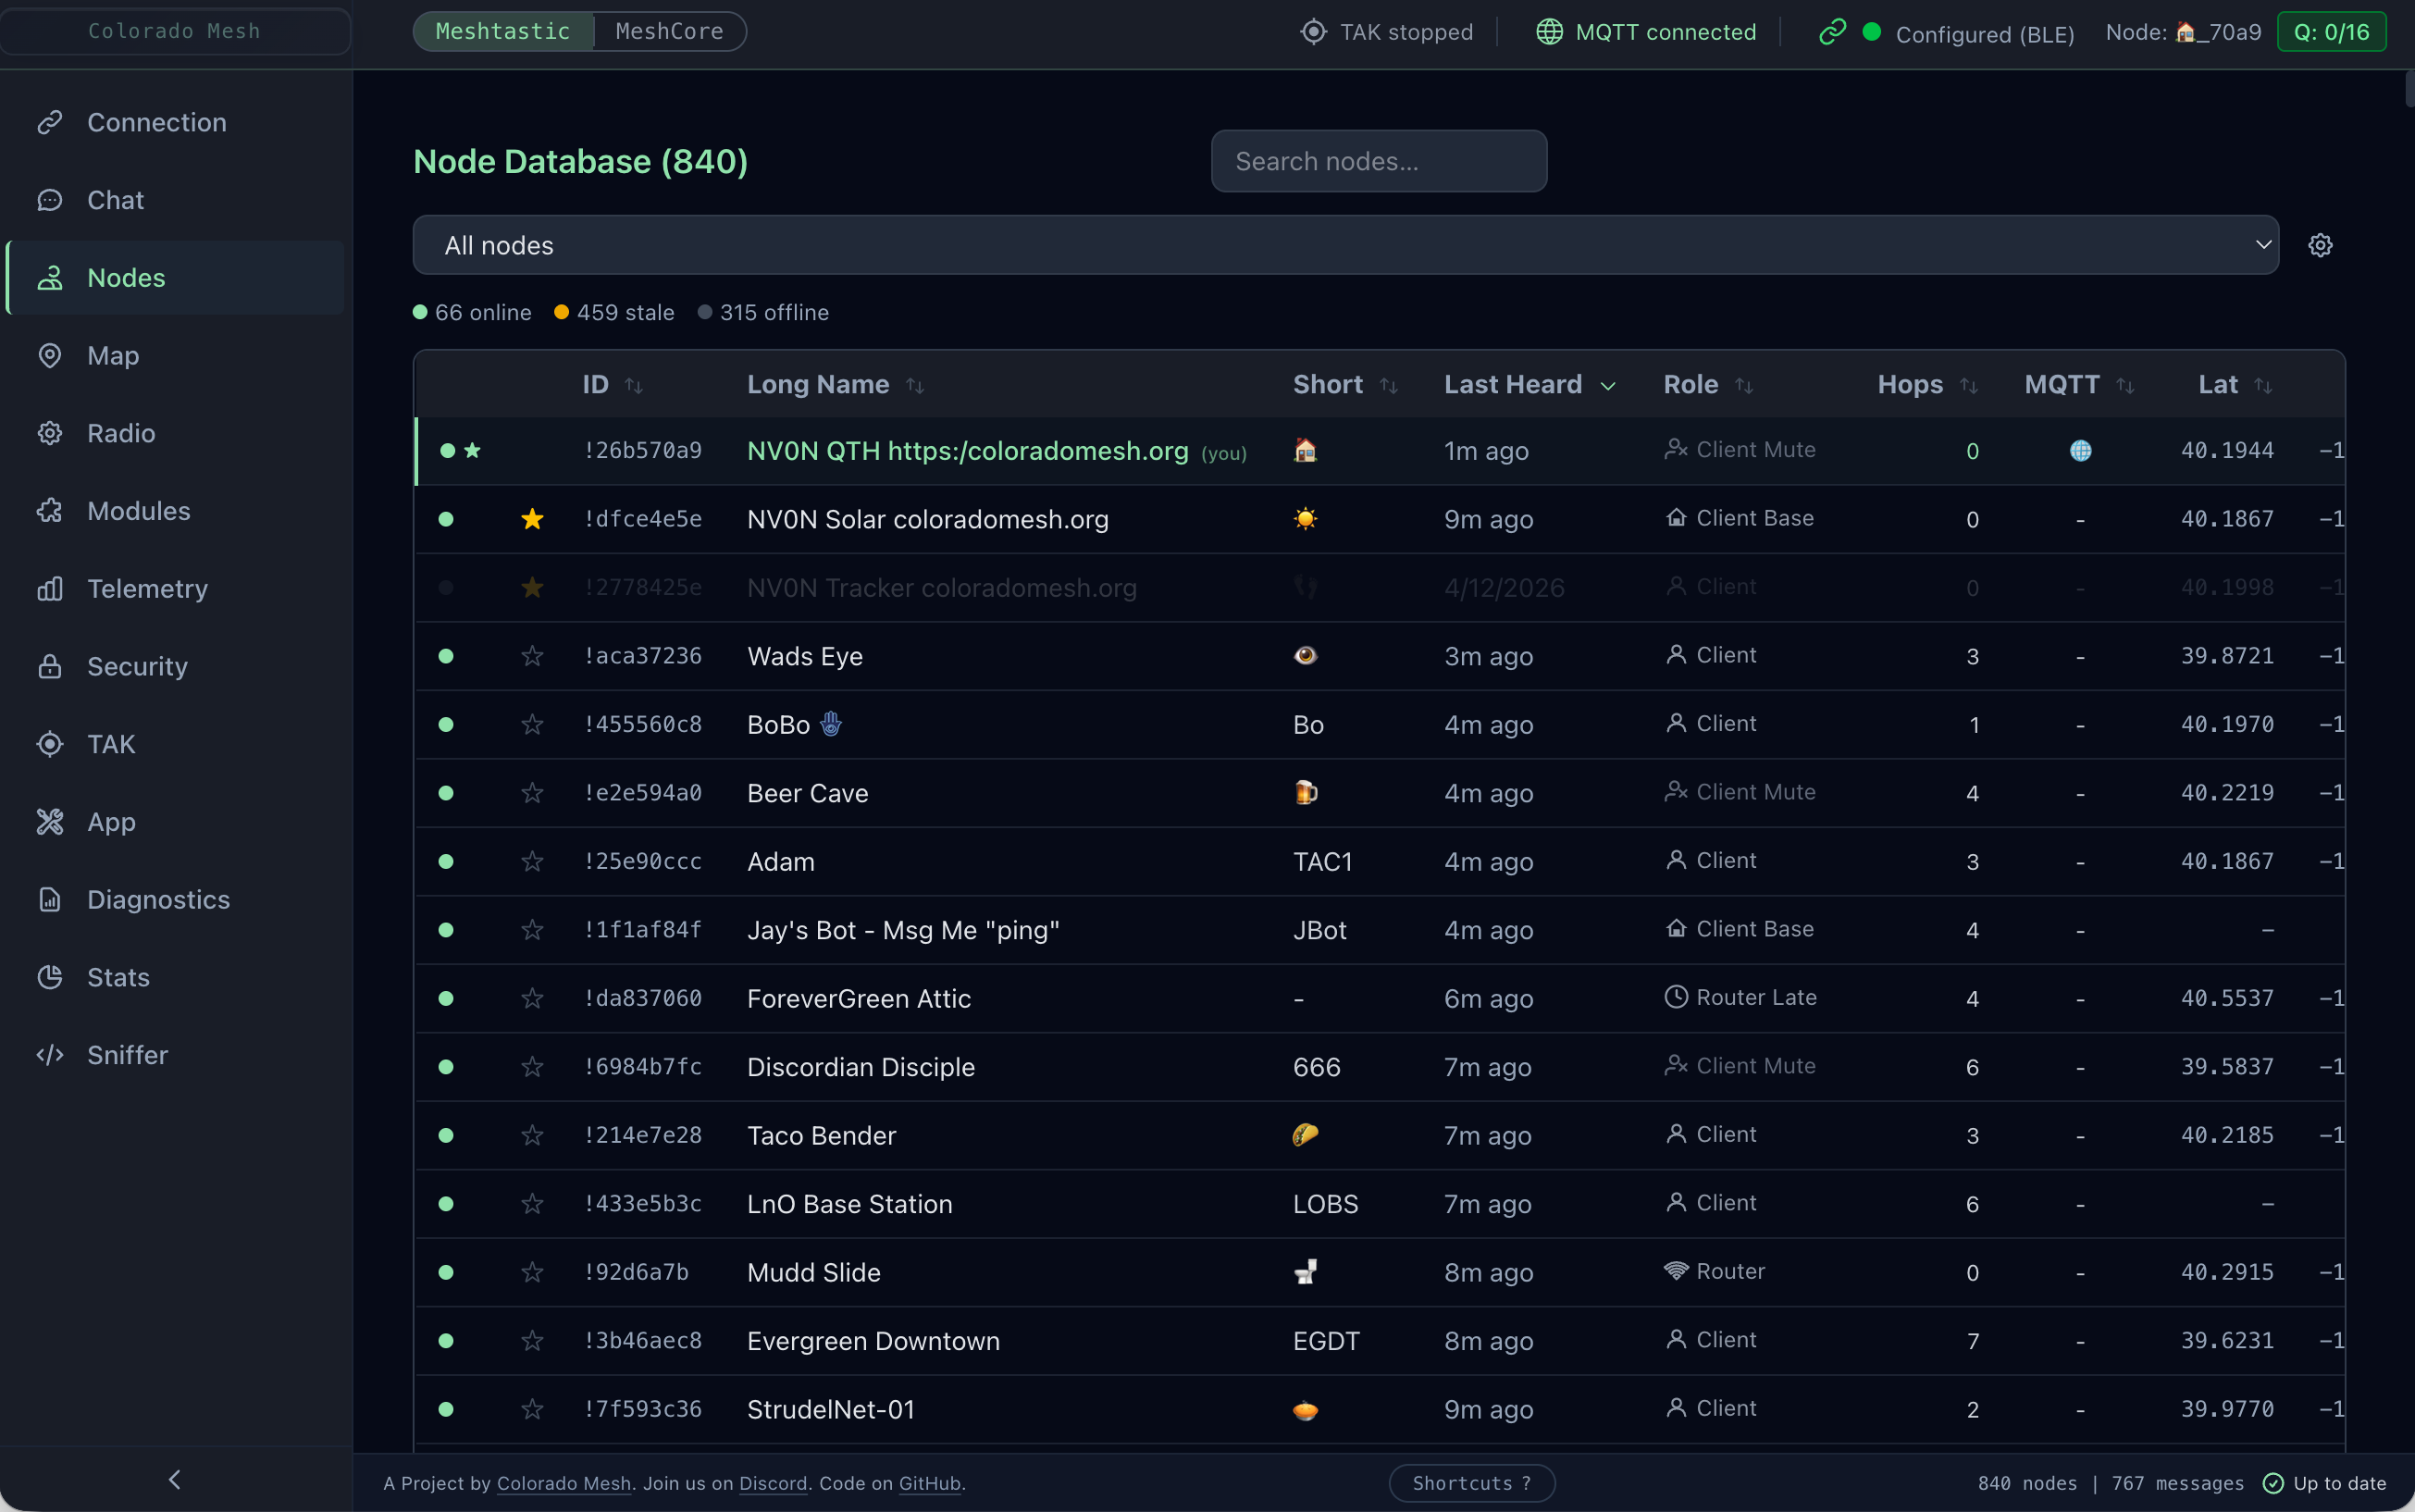Click node ID !3b46aec8
Image resolution: width=2415 pixels, height=1512 pixels.
[643, 1341]
